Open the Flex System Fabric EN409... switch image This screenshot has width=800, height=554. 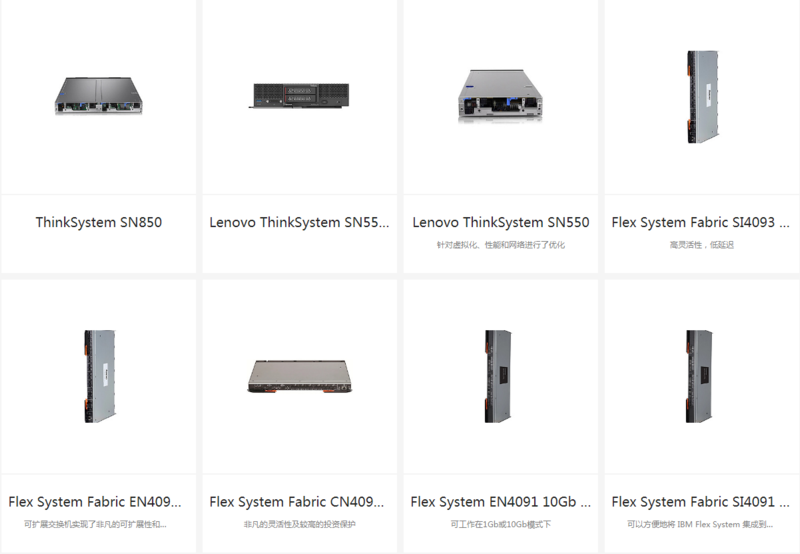(x=99, y=376)
